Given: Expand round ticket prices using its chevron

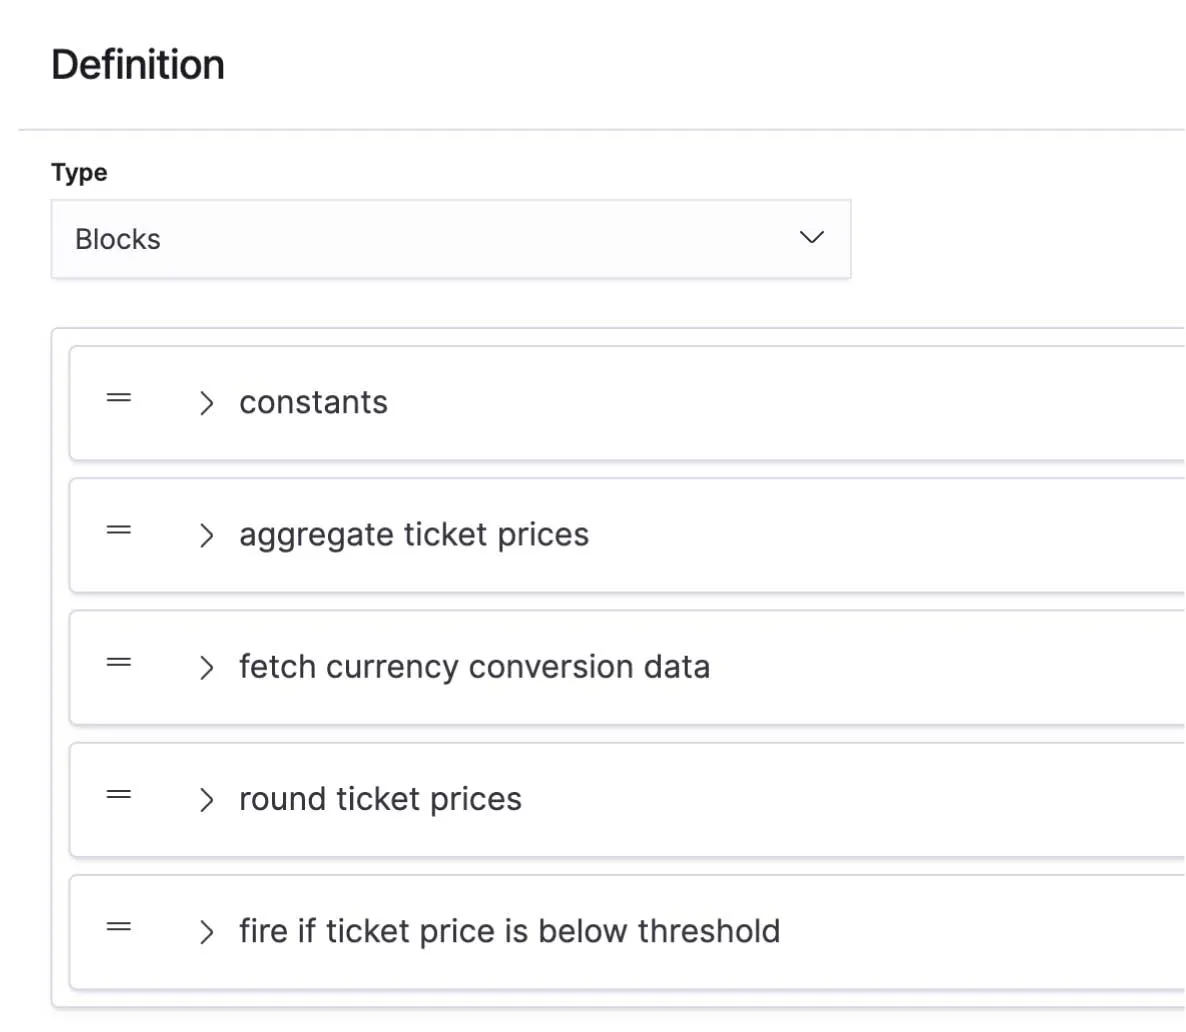Looking at the screenshot, I should click(x=206, y=800).
